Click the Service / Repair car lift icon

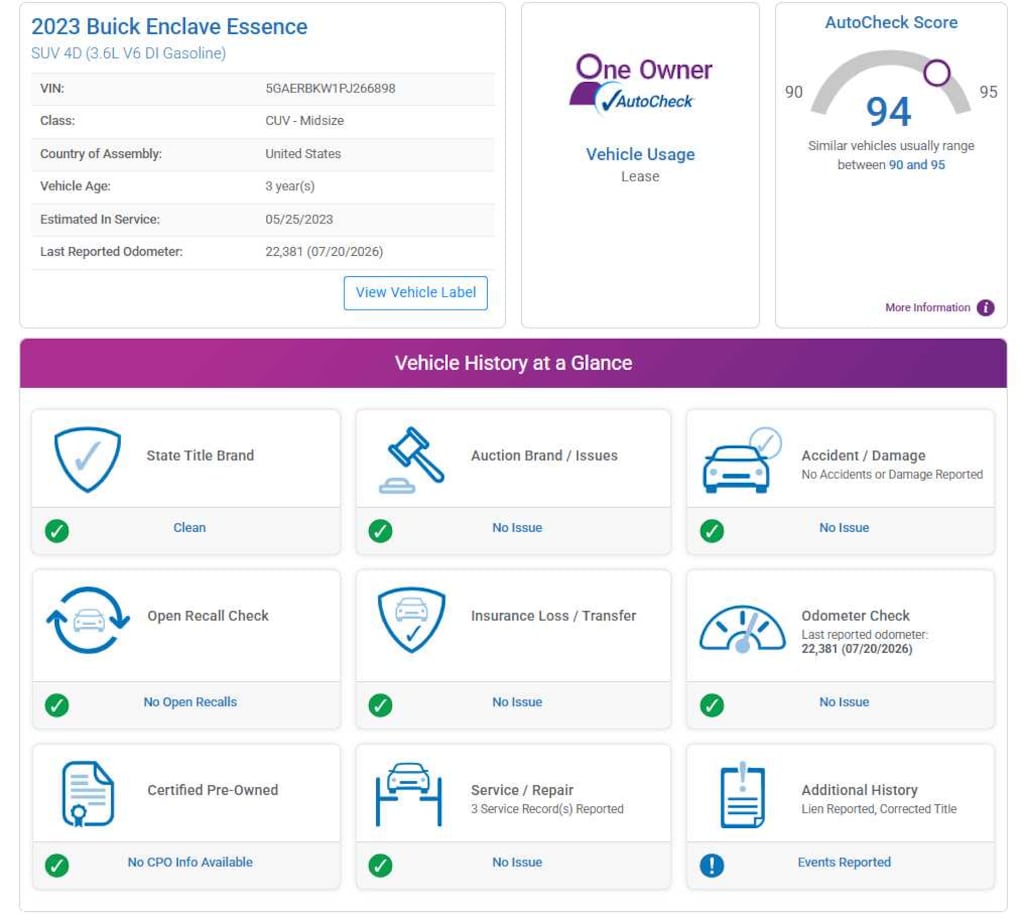tap(409, 794)
